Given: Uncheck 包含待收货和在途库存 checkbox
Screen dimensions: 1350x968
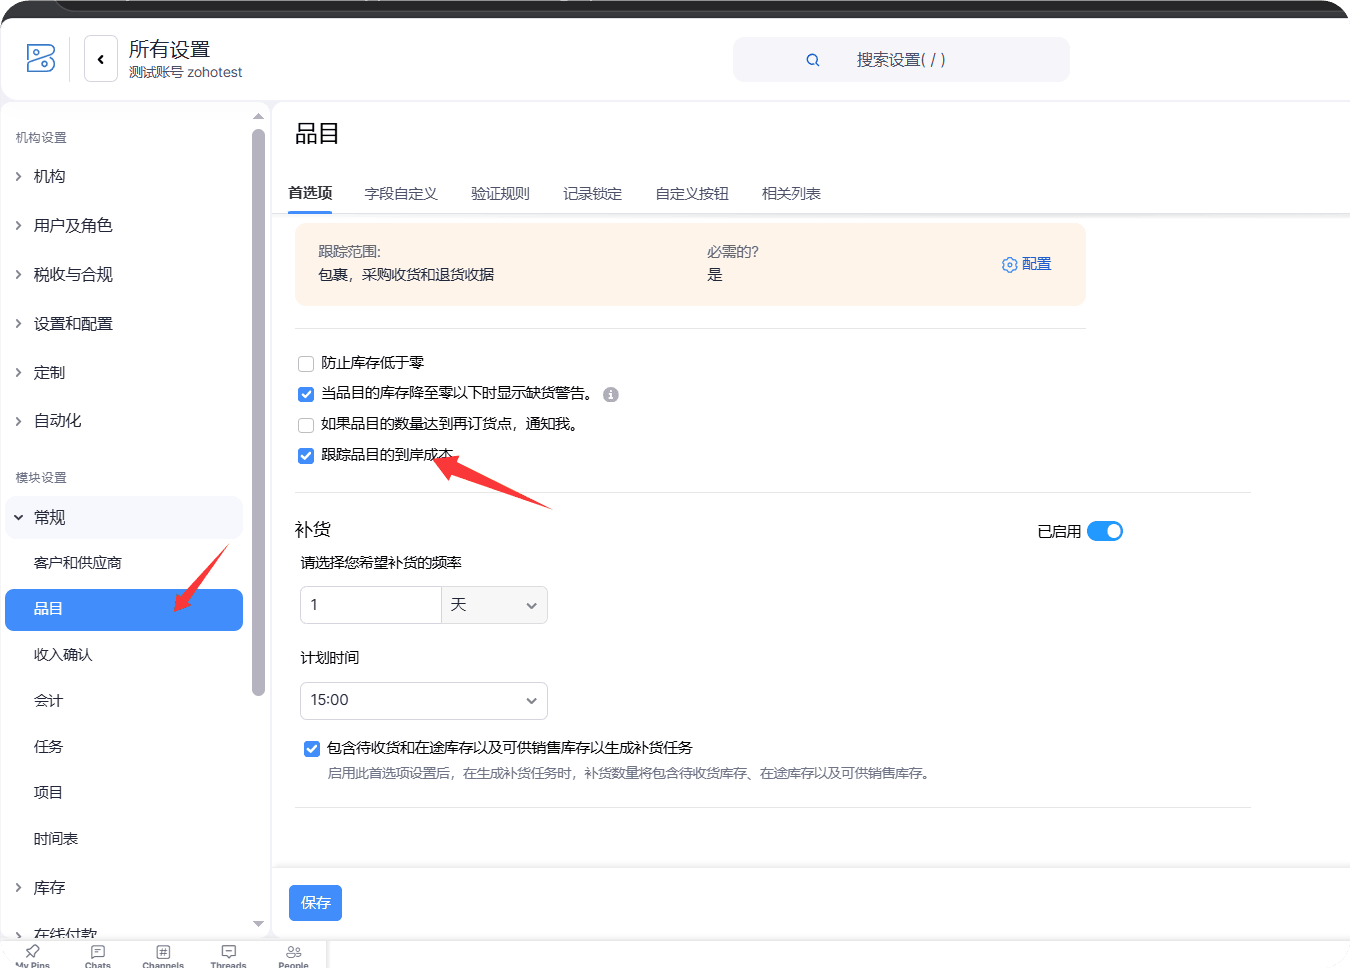Looking at the screenshot, I should 312,749.
